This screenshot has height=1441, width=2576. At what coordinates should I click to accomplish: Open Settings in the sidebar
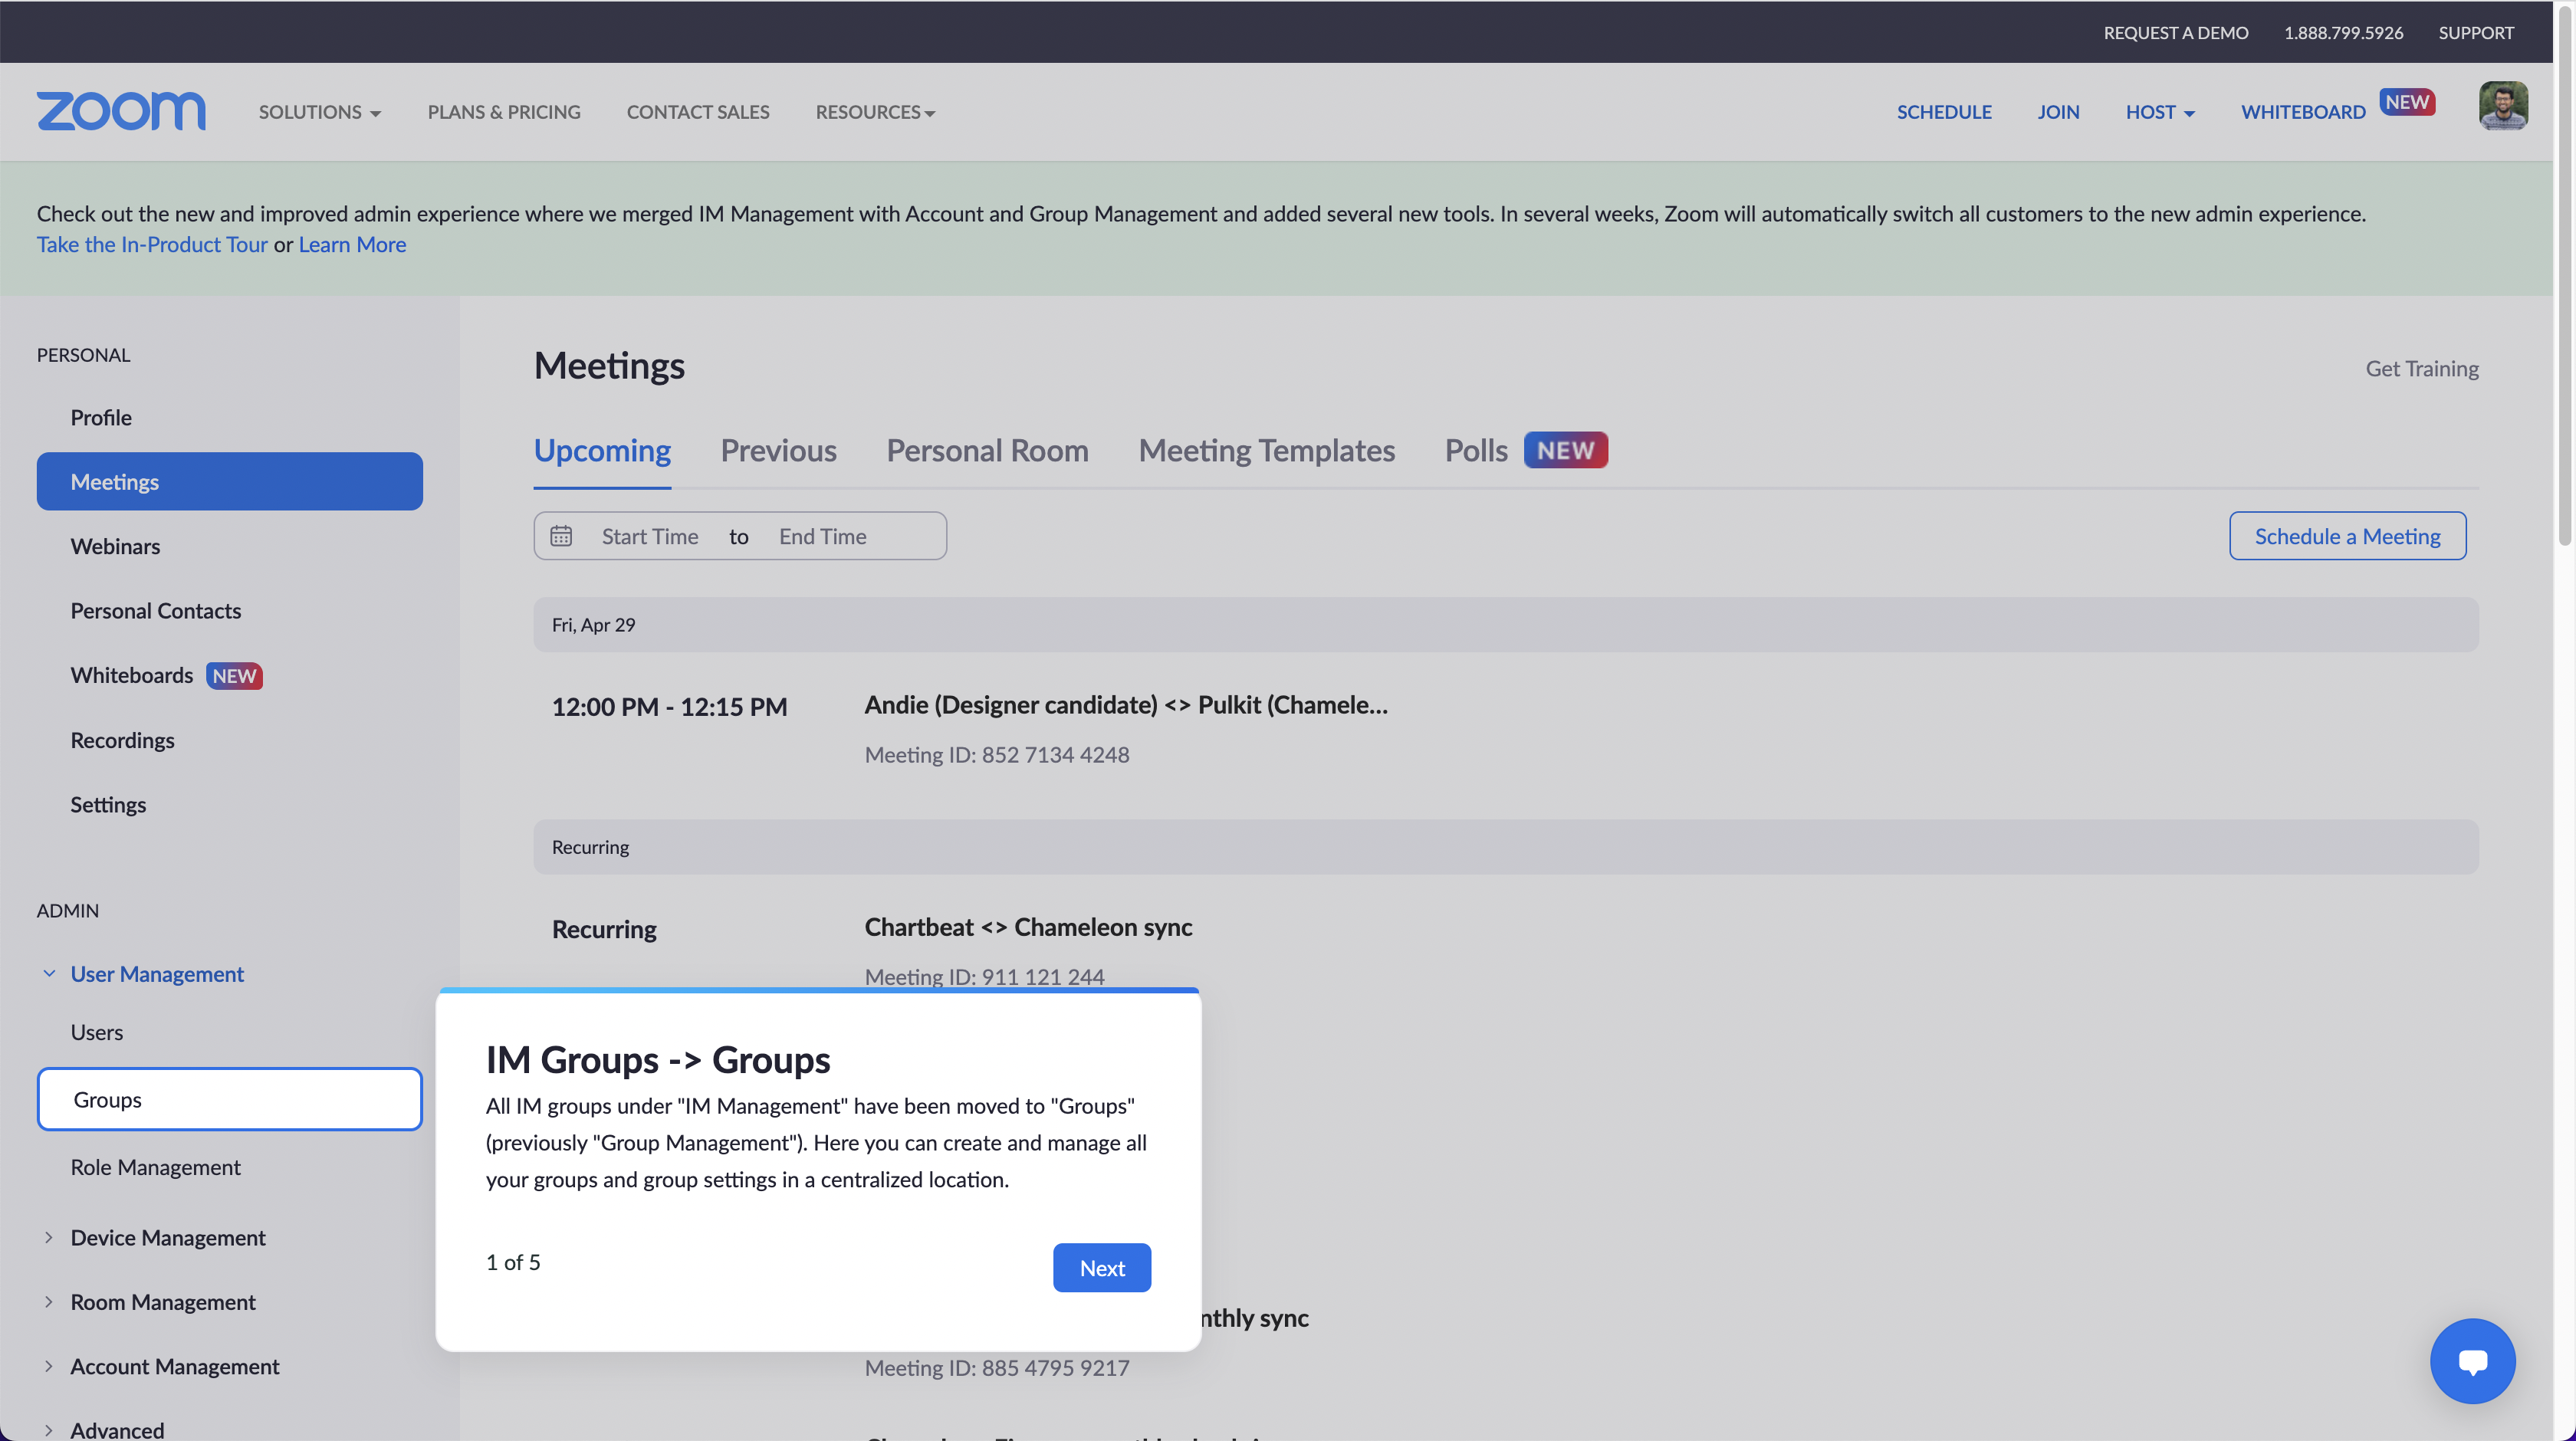click(x=108, y=804)
